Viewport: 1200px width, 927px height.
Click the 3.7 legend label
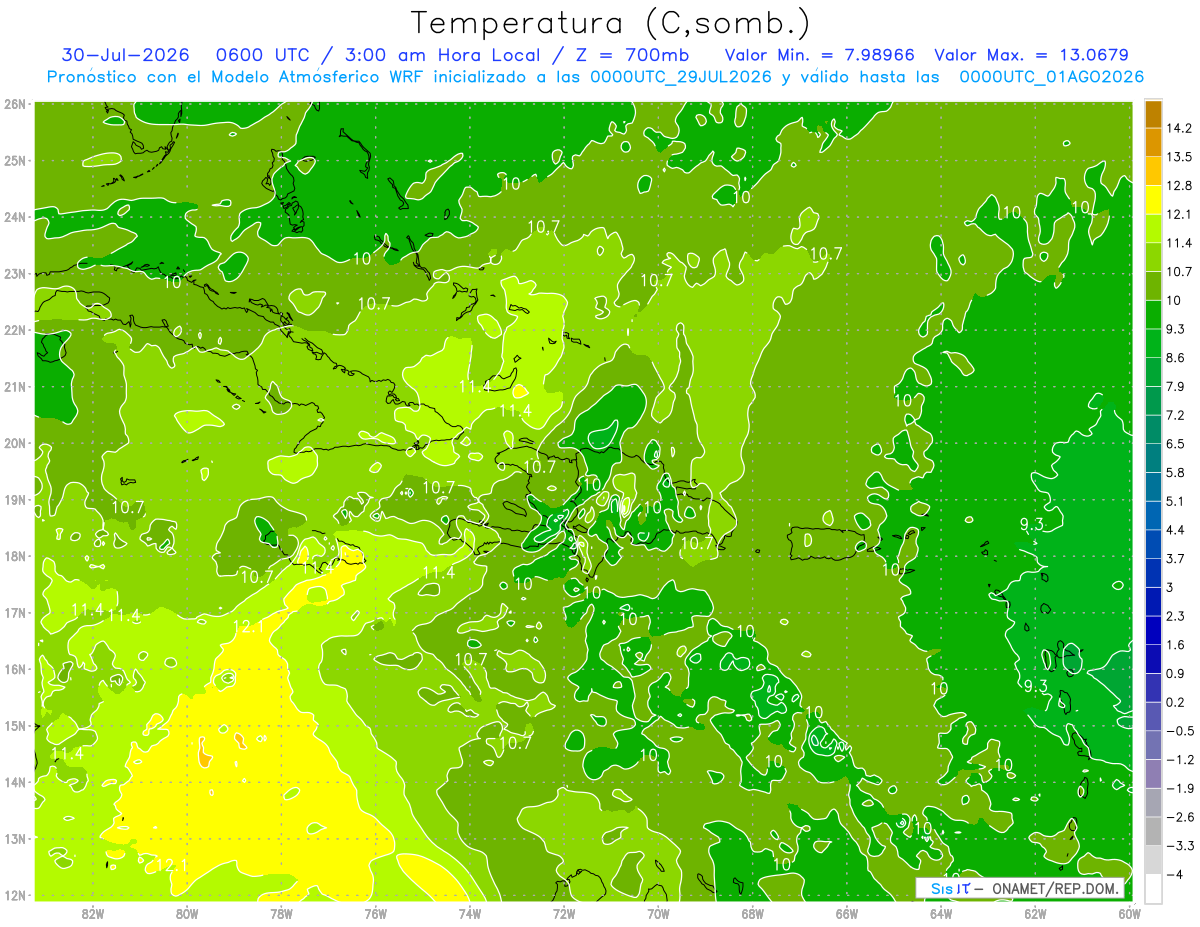click(x=1175, y=559)
